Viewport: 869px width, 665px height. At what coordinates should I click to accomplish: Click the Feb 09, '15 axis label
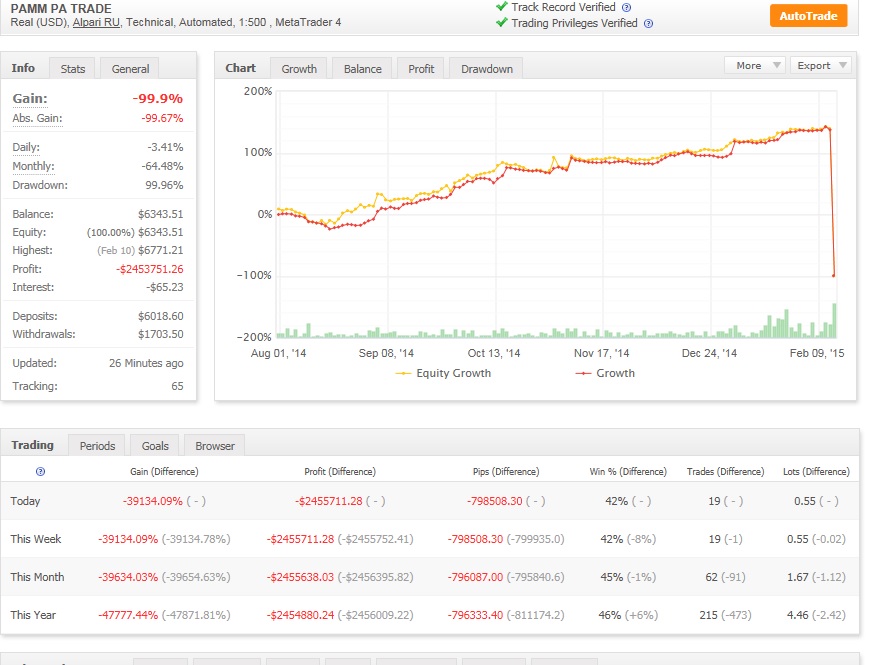click(x=817, y=354)
